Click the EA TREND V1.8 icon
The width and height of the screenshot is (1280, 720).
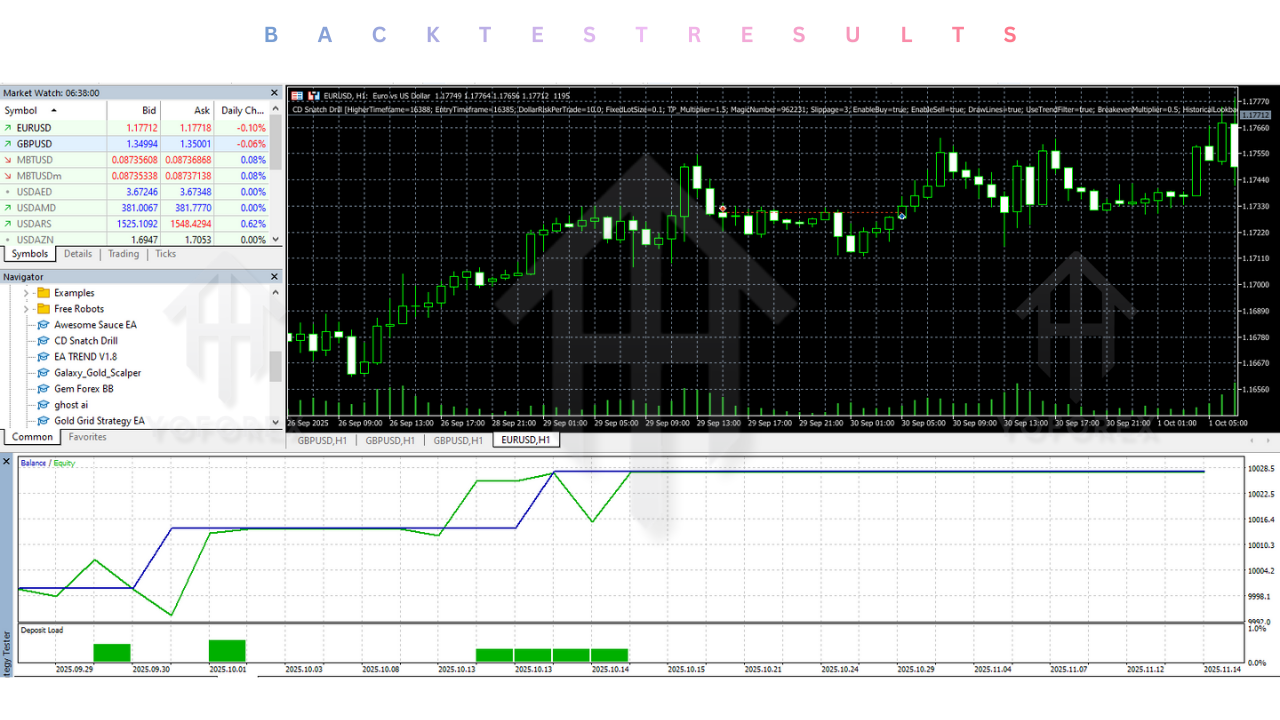[x=43, y=357]
